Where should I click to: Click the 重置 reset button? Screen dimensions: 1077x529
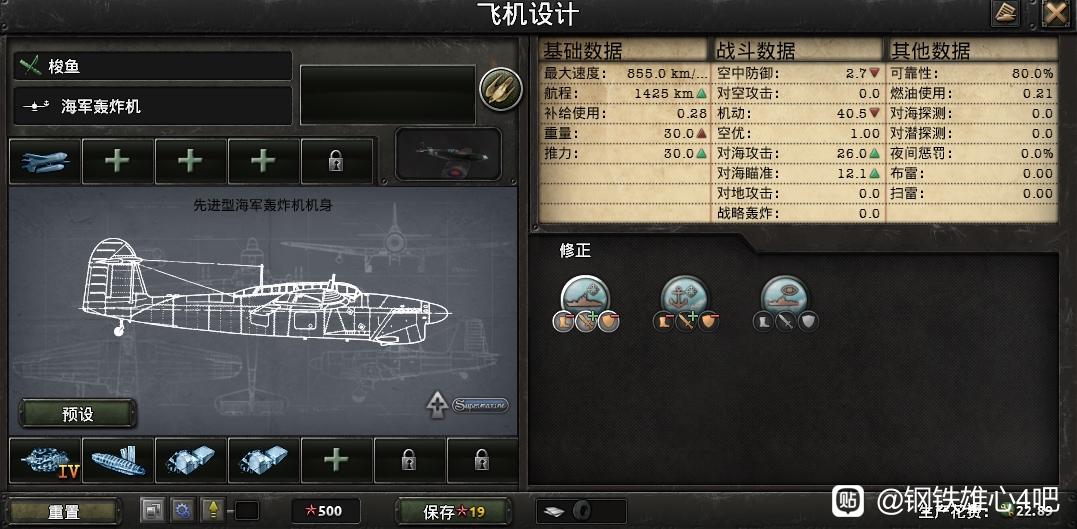pyautogui.click(x=64, y=512)
